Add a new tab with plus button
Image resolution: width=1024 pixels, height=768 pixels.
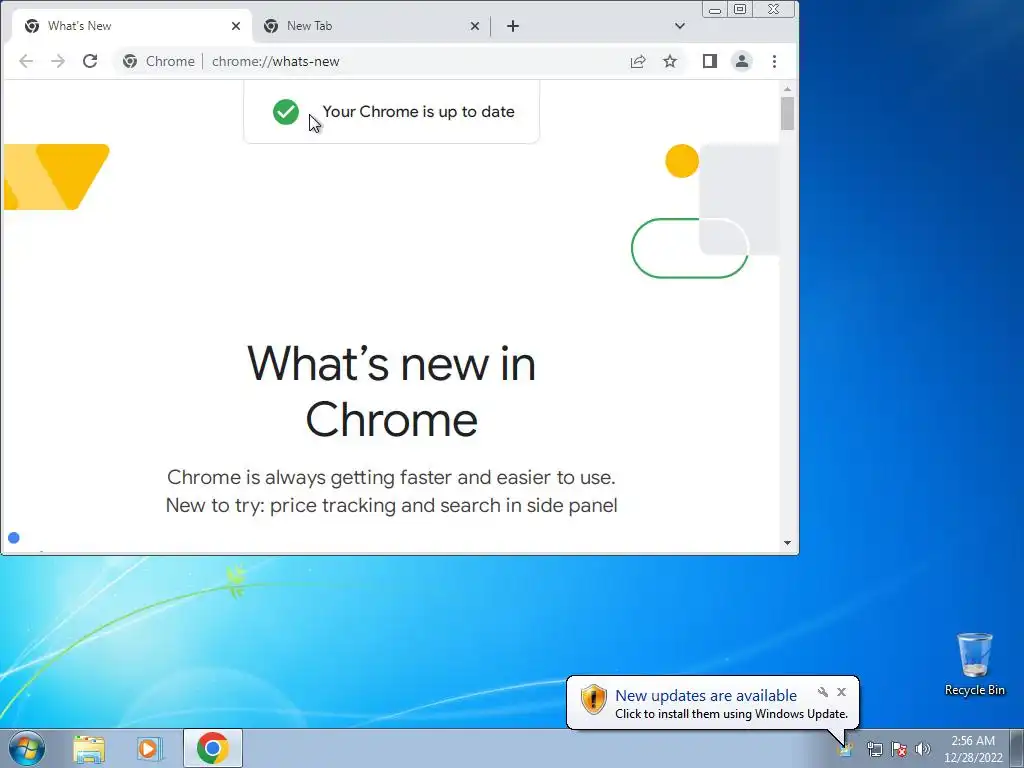(x=513, y=26)
